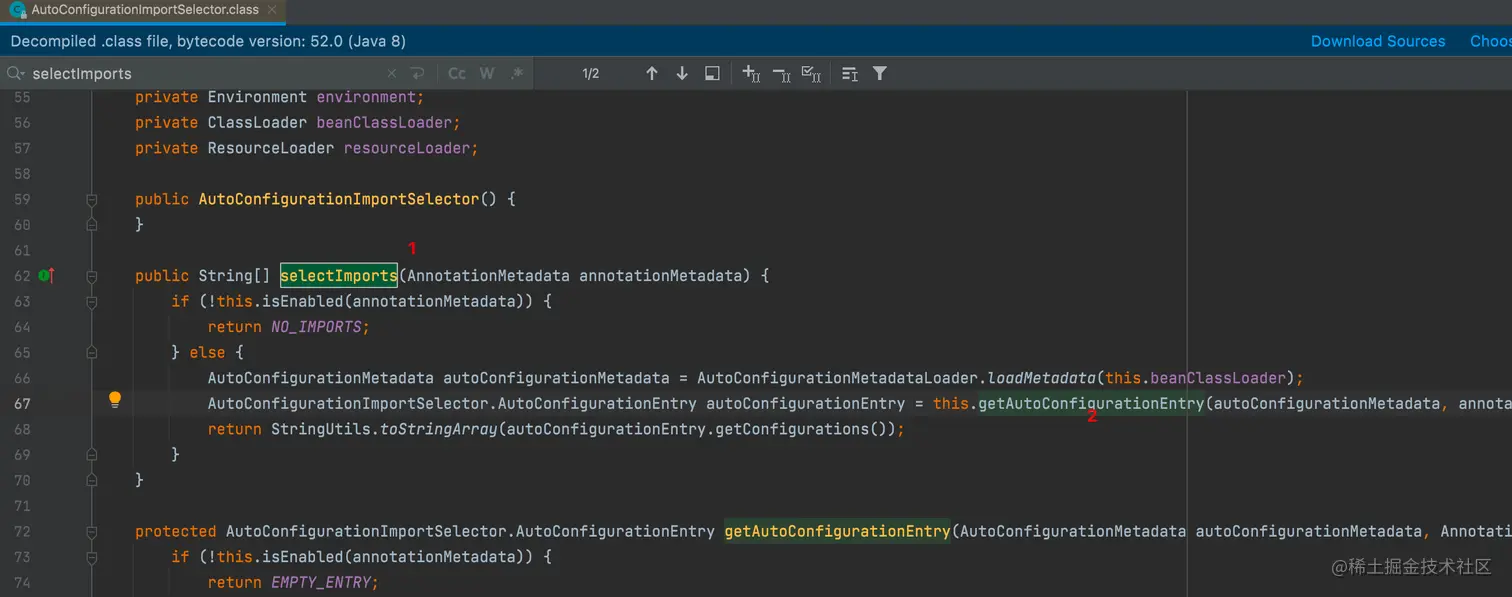Add selection for next occurrence icon

752,74
